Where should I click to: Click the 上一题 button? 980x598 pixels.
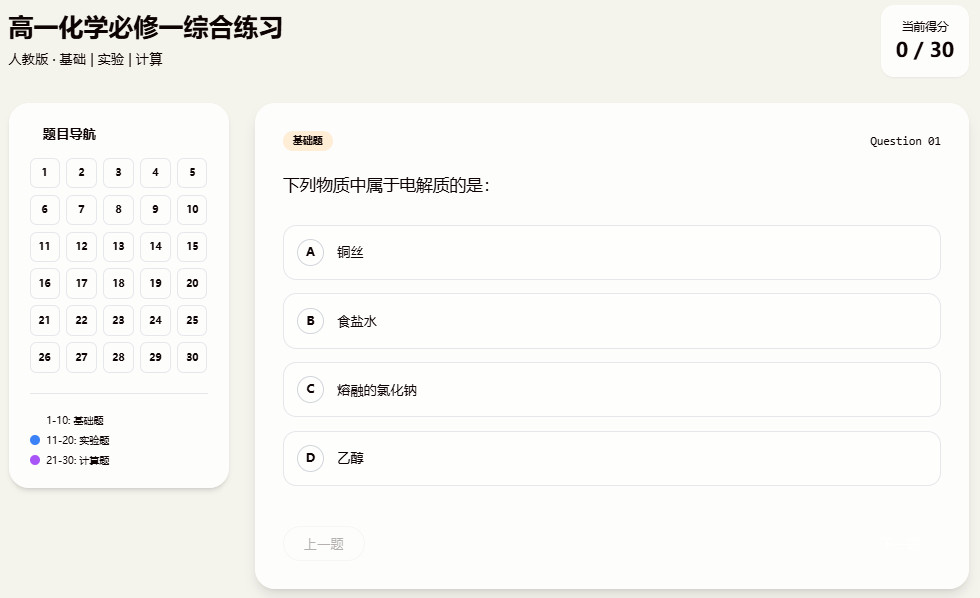pyautogui.click(x=323, y=543)
